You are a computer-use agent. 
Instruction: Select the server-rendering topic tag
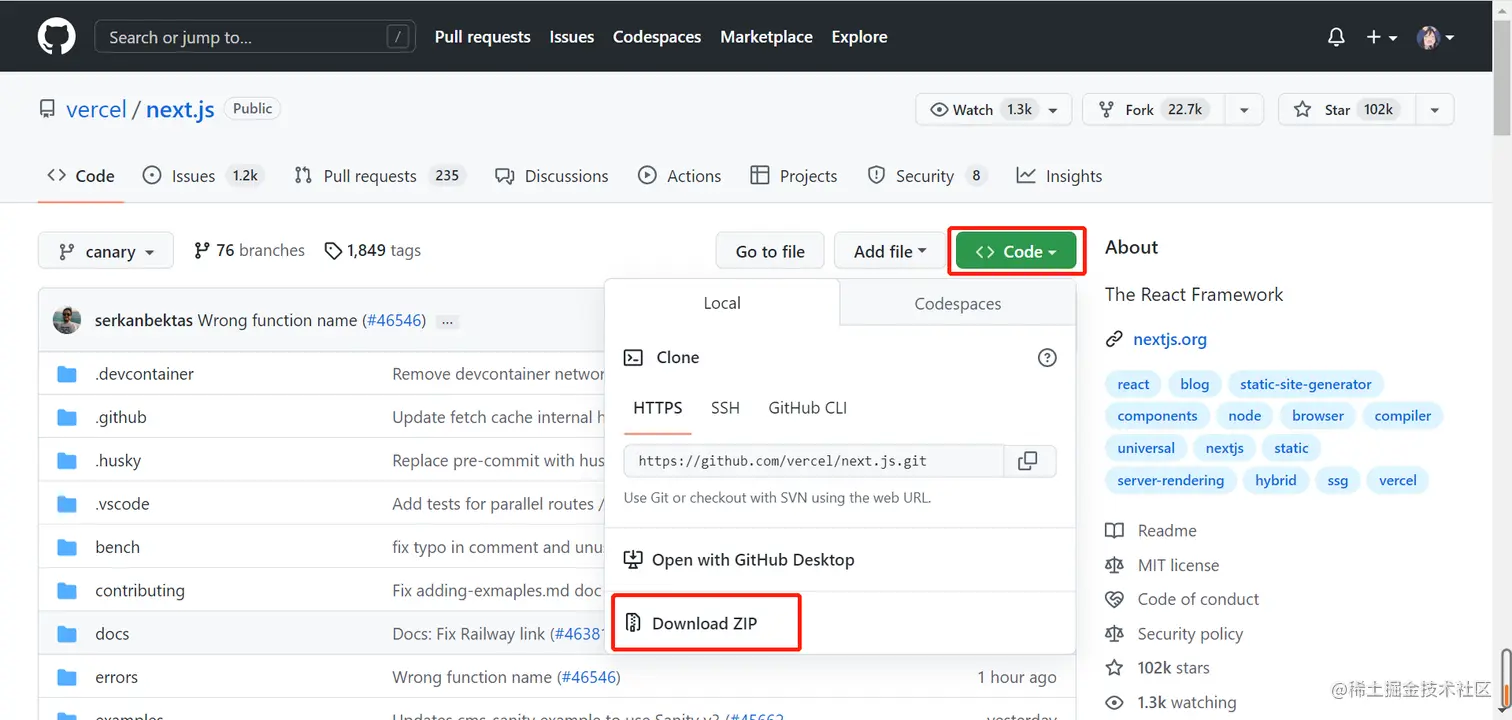pos(1170,480)
